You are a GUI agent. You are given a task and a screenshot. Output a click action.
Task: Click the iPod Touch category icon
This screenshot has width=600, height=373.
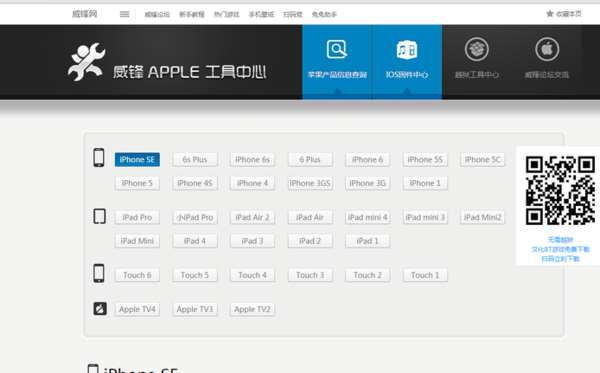pos(99,273)
